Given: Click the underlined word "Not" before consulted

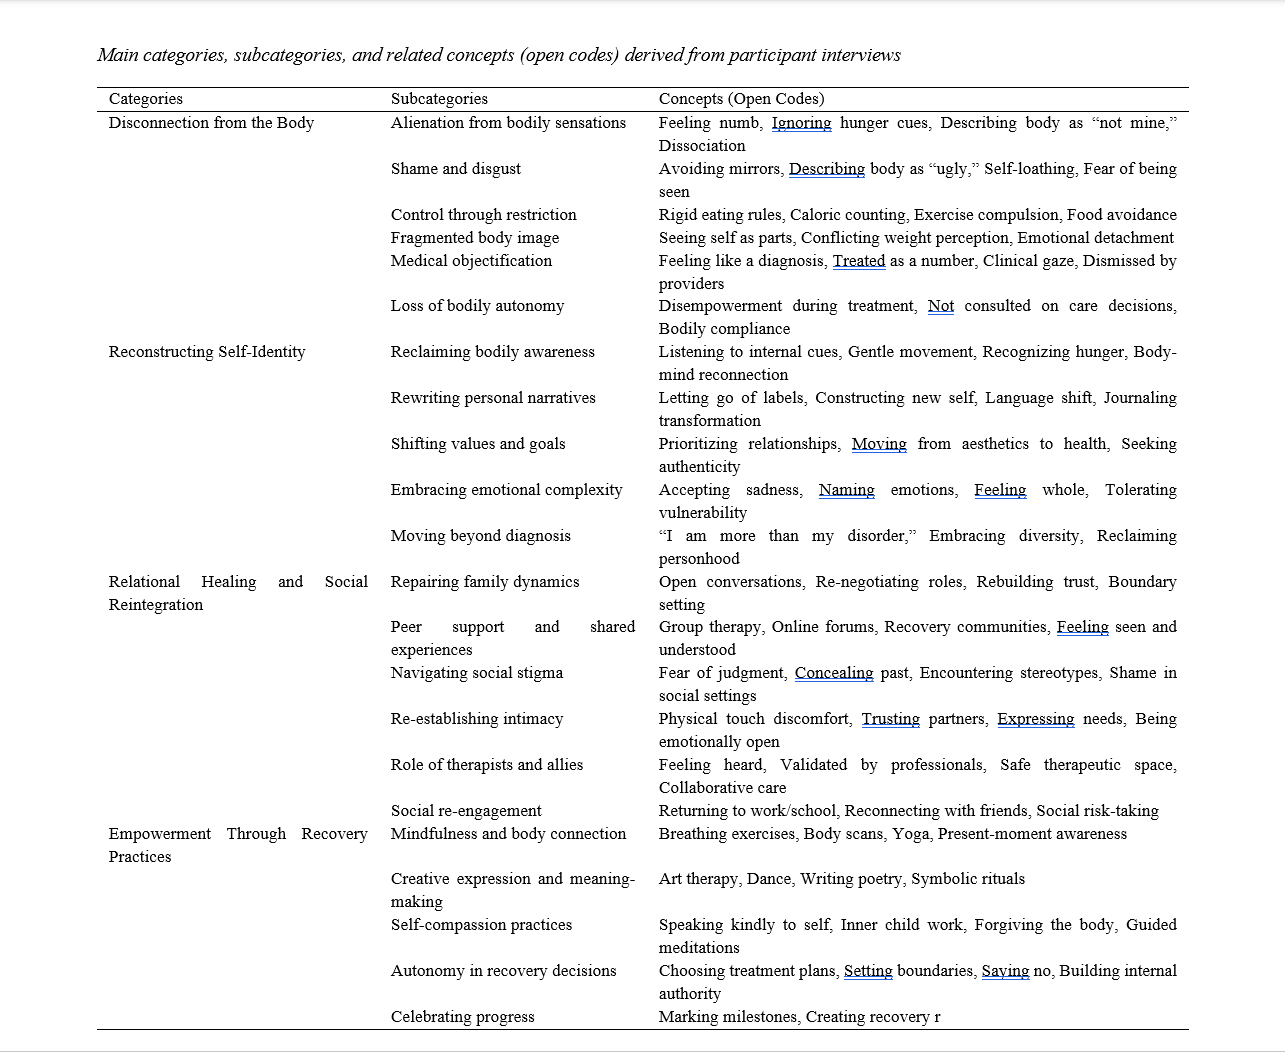Looking at the screenshot, I should 940,306.
